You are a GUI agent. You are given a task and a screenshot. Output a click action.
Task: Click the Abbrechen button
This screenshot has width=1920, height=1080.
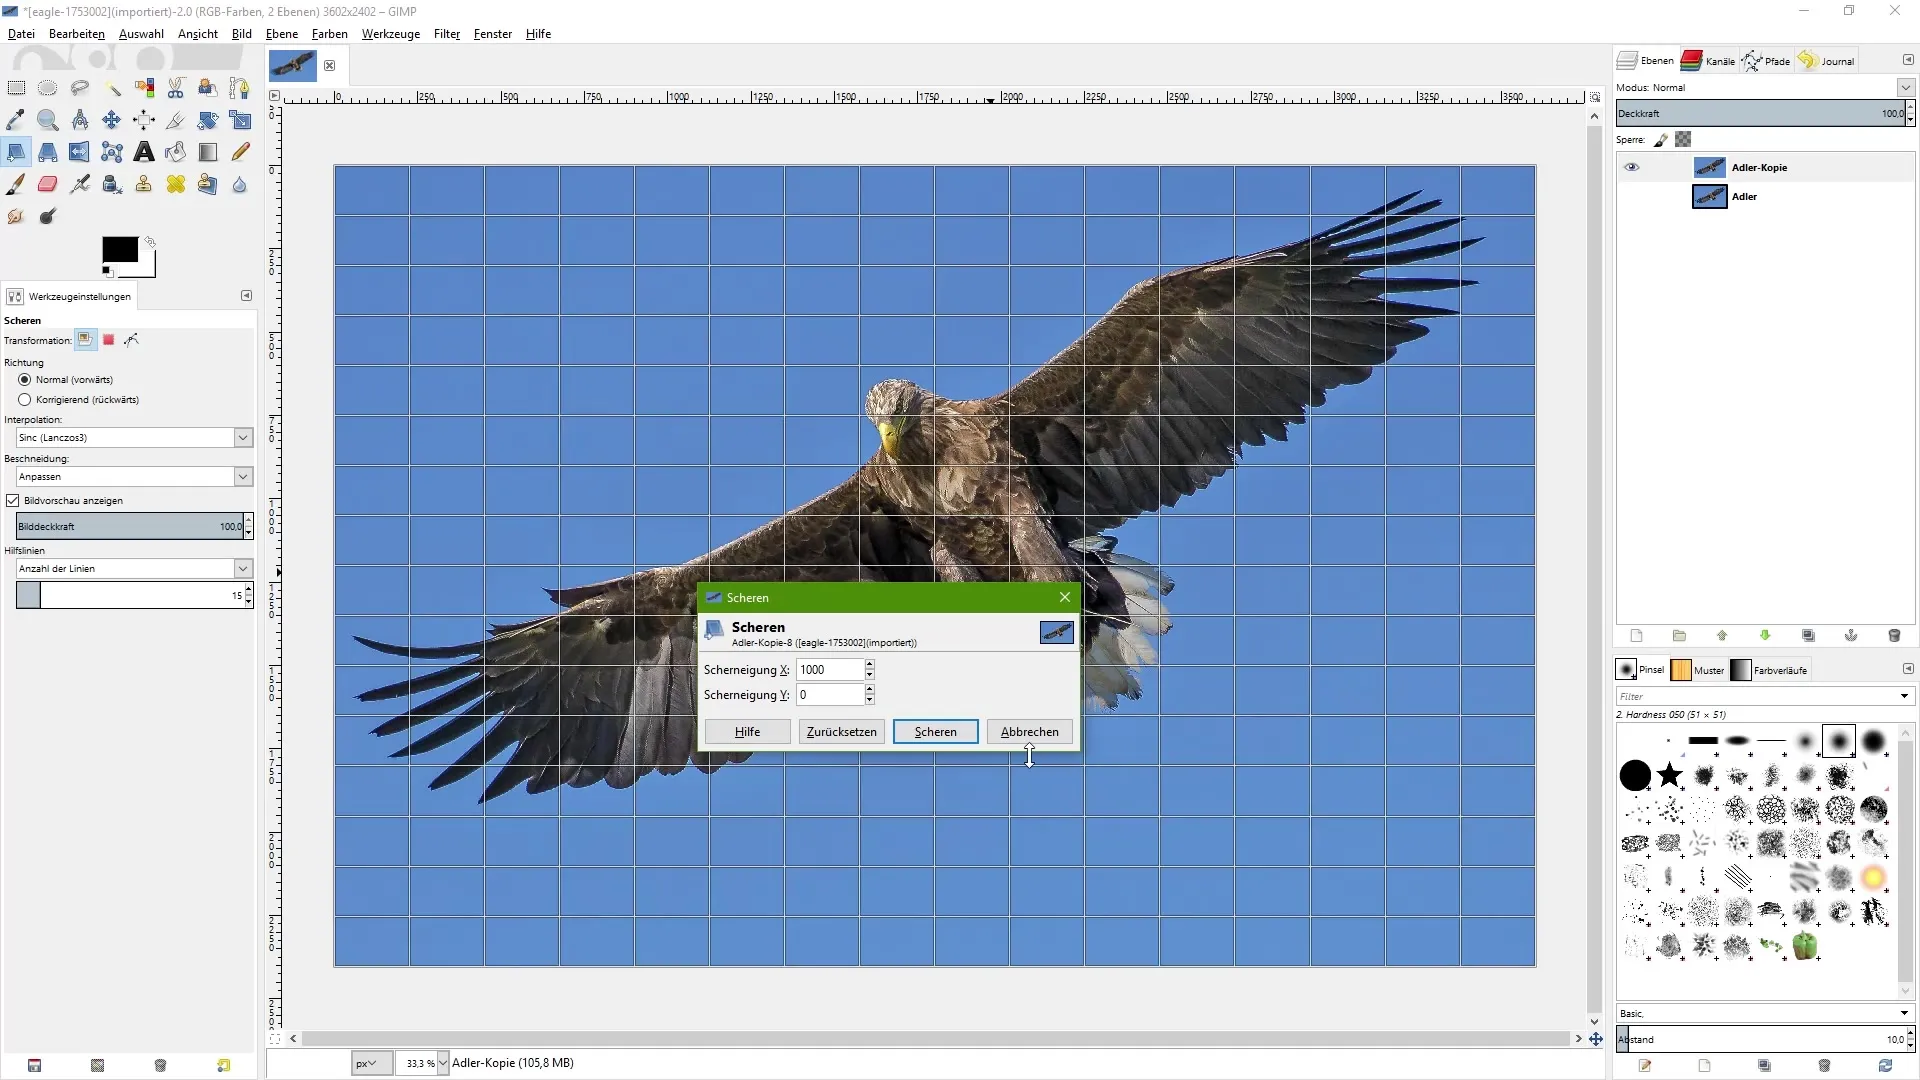coord(1030,732)
